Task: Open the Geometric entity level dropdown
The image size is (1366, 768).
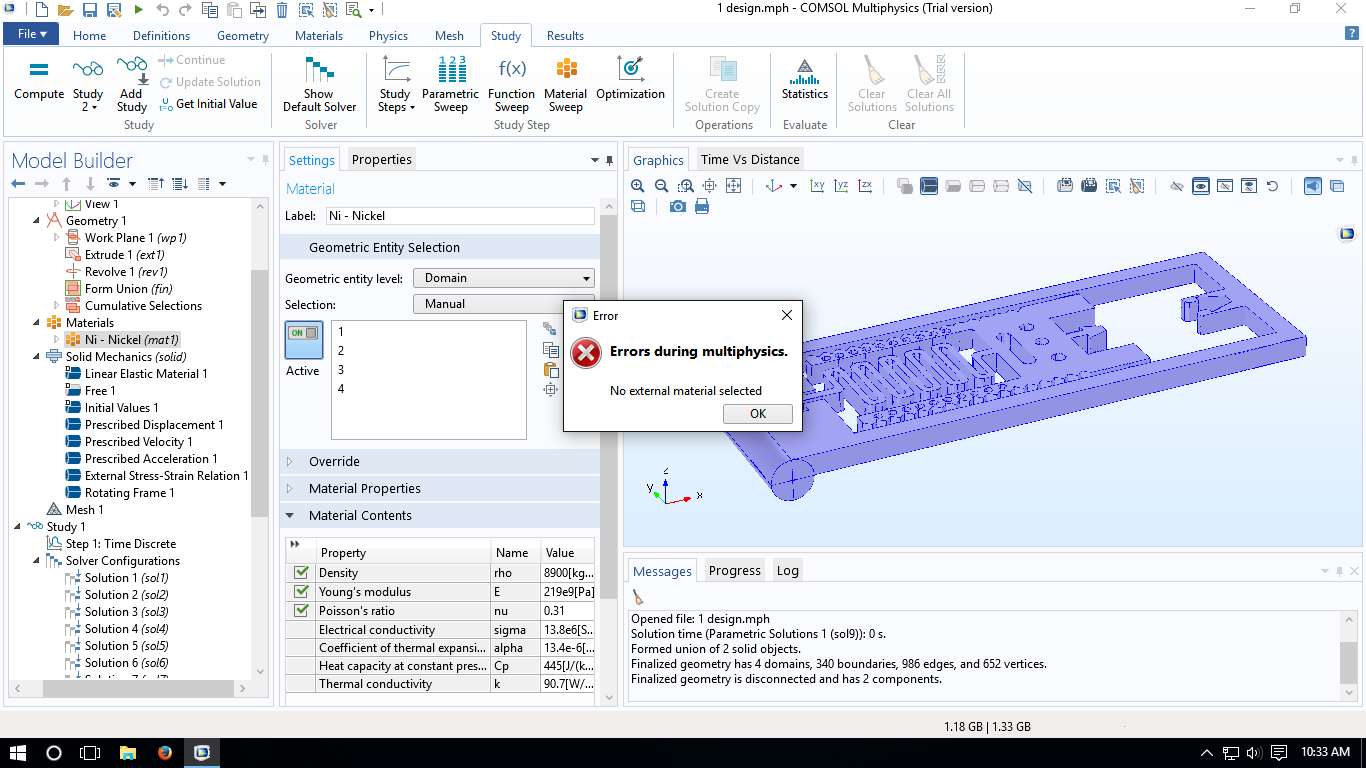Action: (504, 278)
